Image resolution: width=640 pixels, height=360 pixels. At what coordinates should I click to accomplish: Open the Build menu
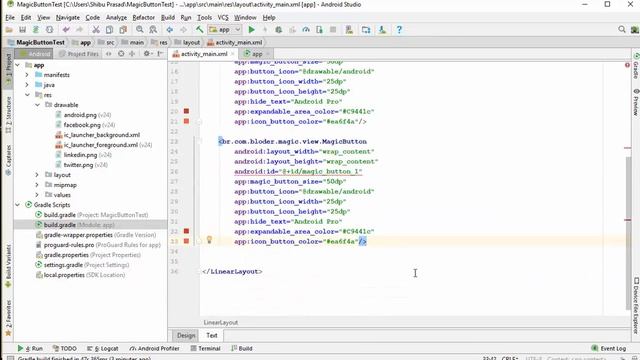[x=168, y=18]
